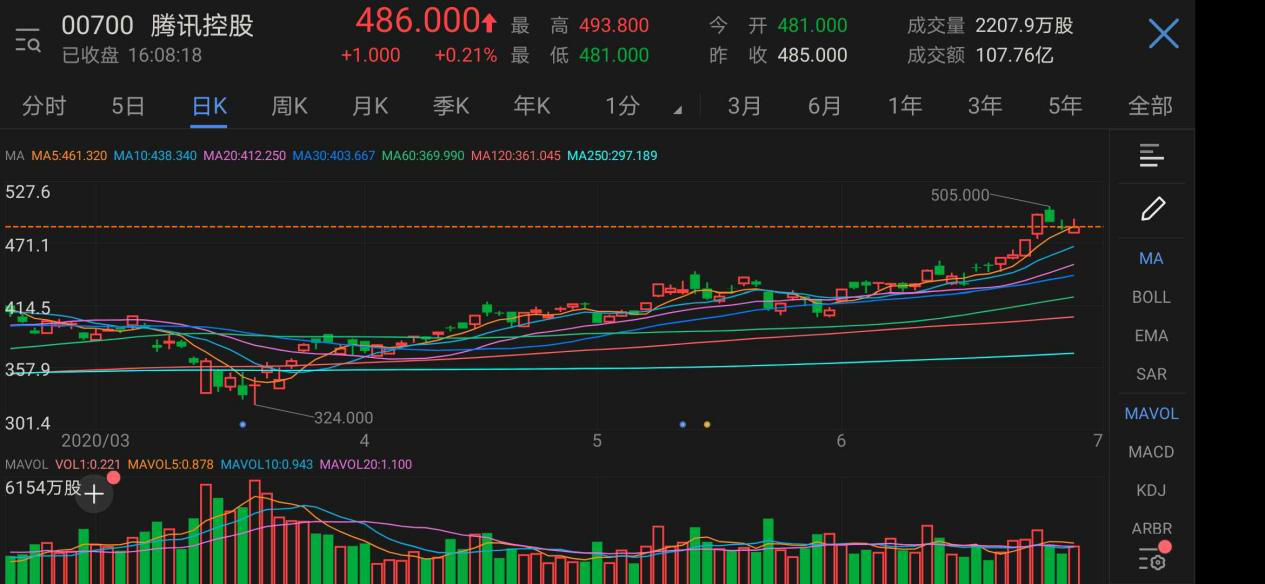Select the KDJ indicator
Screen dimensions: 1265x584
point(1151,490)
